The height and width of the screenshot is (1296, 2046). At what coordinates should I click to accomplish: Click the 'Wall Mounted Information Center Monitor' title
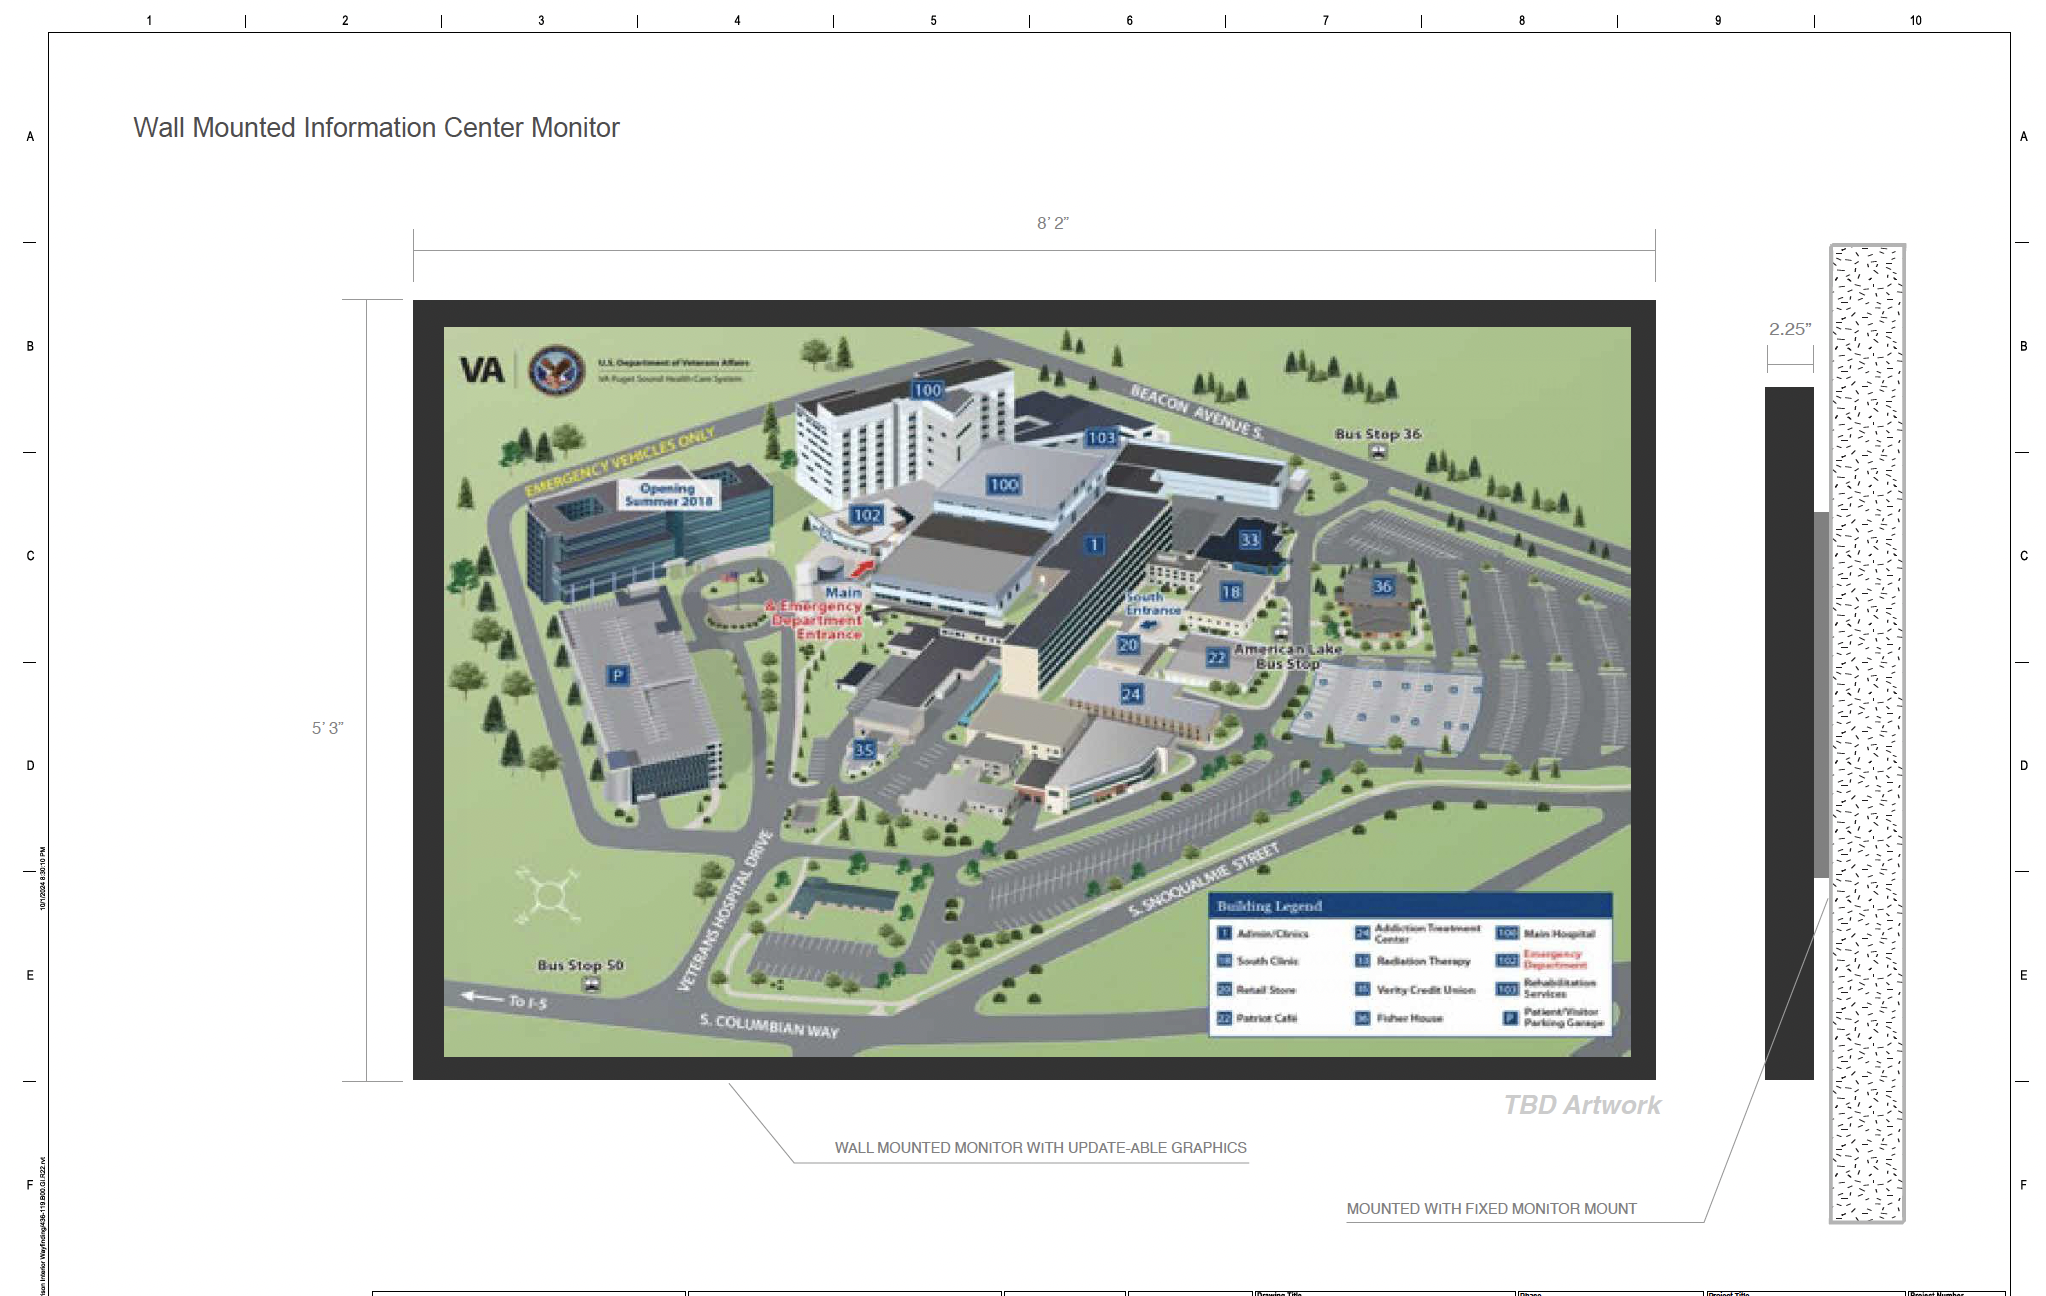coord(376,128)
